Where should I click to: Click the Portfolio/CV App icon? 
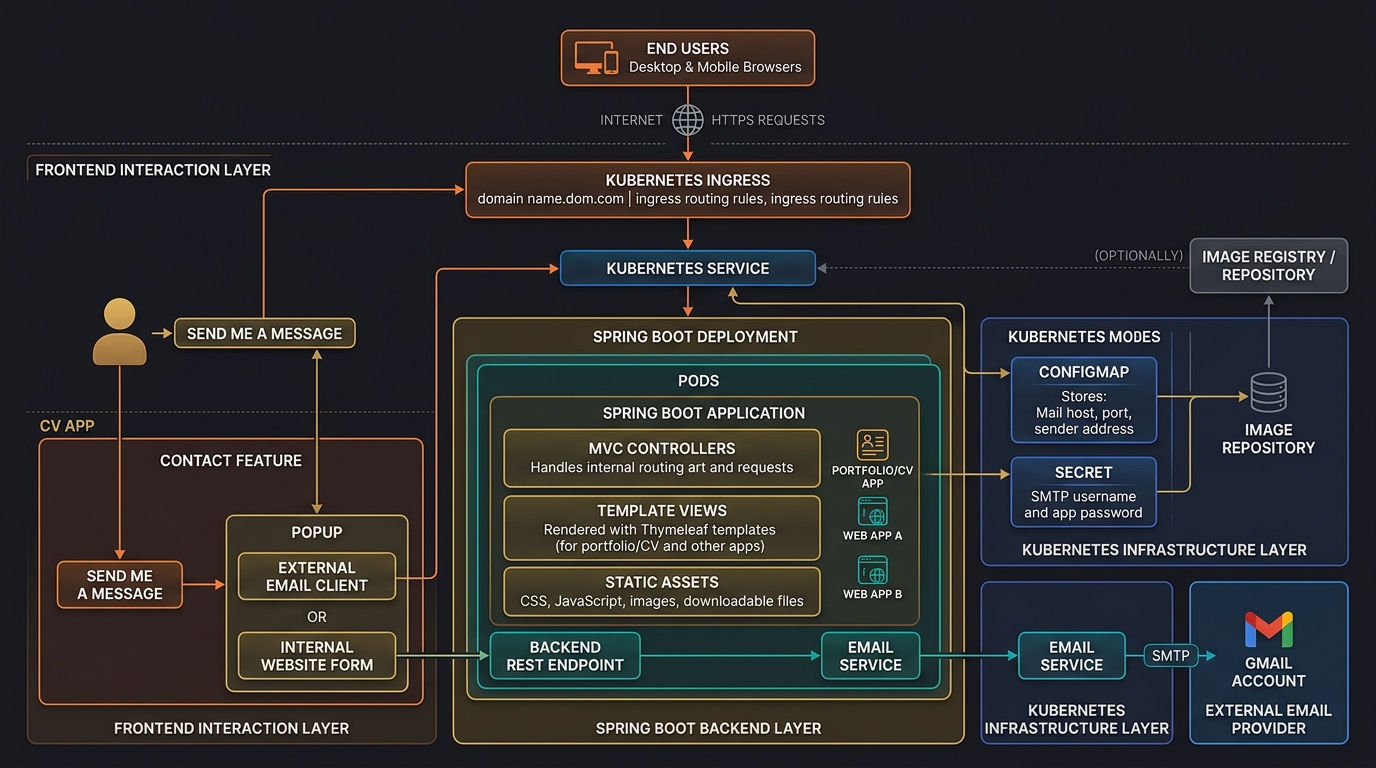872,445
